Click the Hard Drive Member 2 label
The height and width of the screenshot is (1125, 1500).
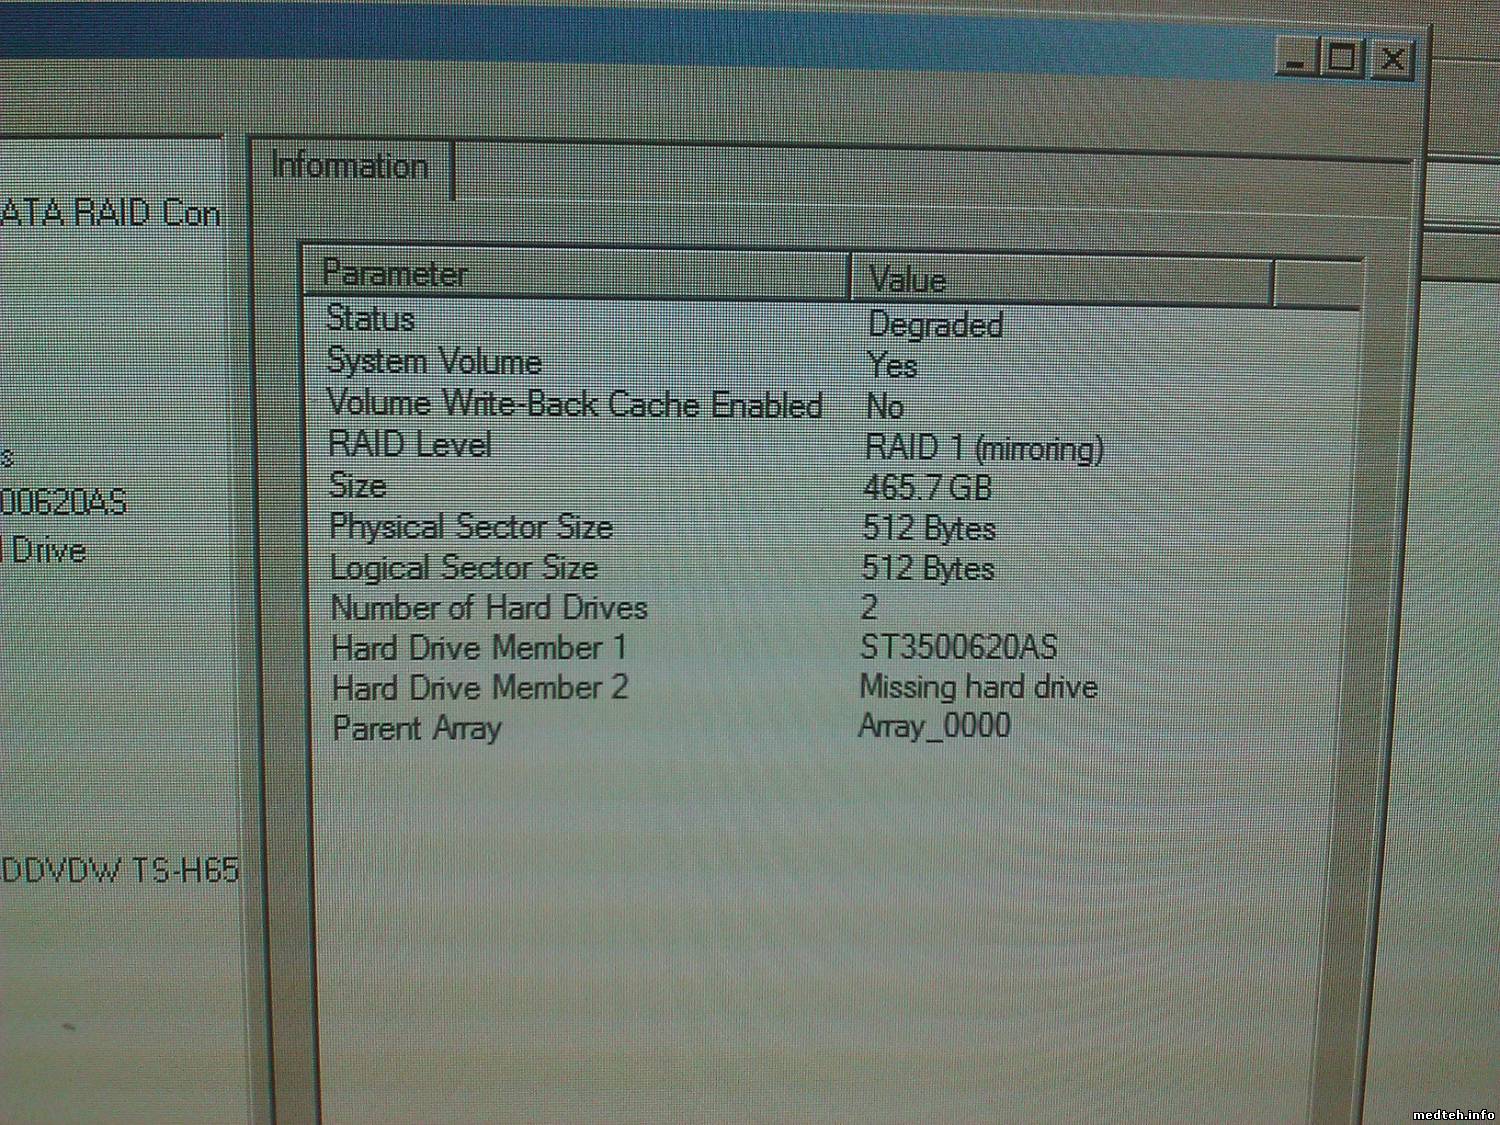point(480,688)
